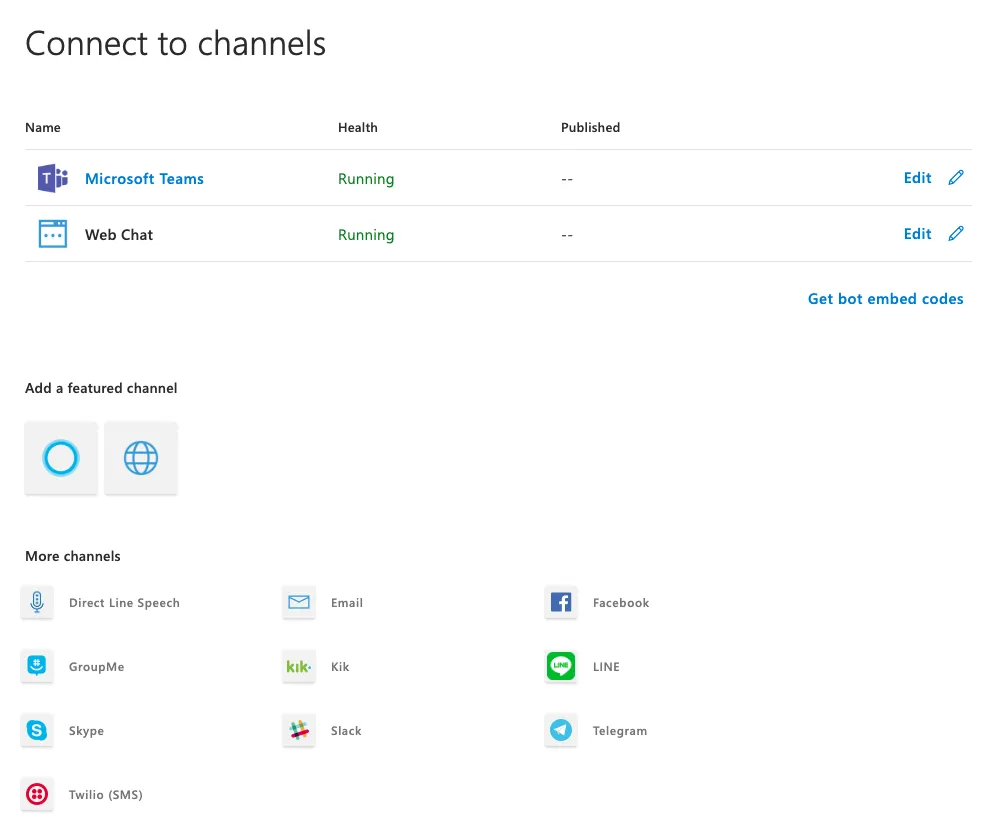Add the globe featured channel
The height and width of the screenshot is (820, 990).
point(141,458)
